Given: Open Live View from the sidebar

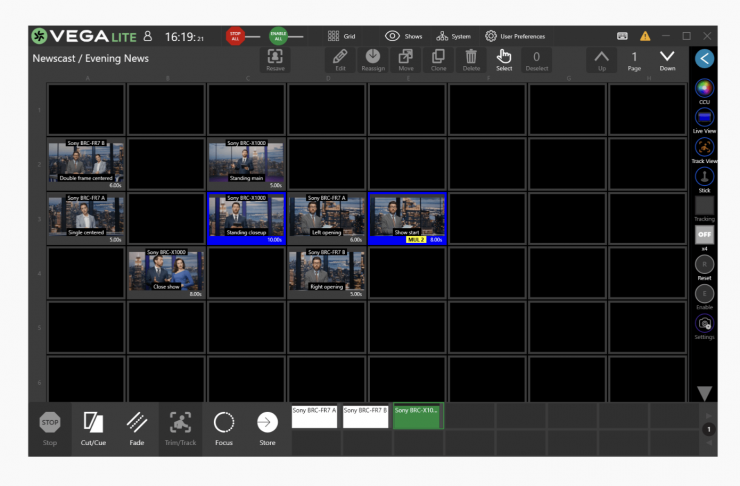Looking at the screenshot, I should coord(704,118).
